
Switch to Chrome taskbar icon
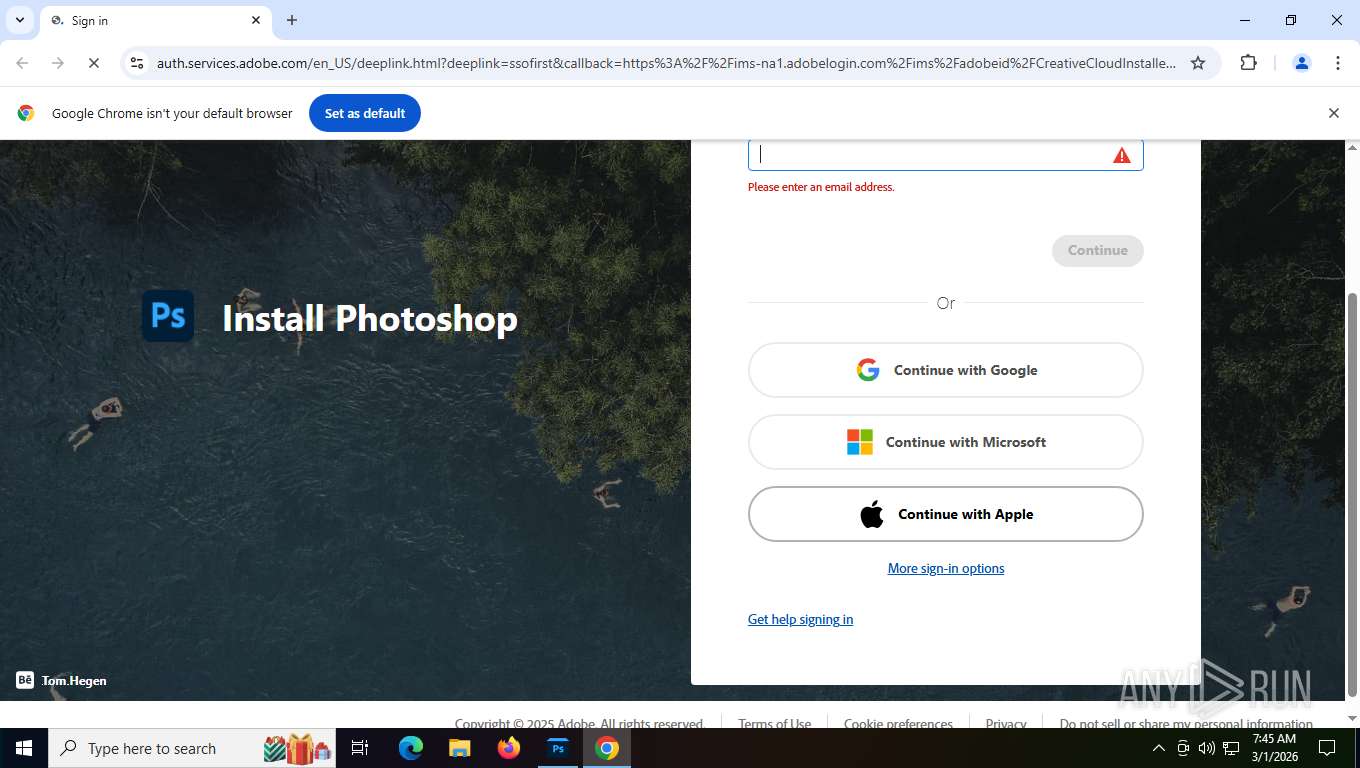tap(607, 748)
